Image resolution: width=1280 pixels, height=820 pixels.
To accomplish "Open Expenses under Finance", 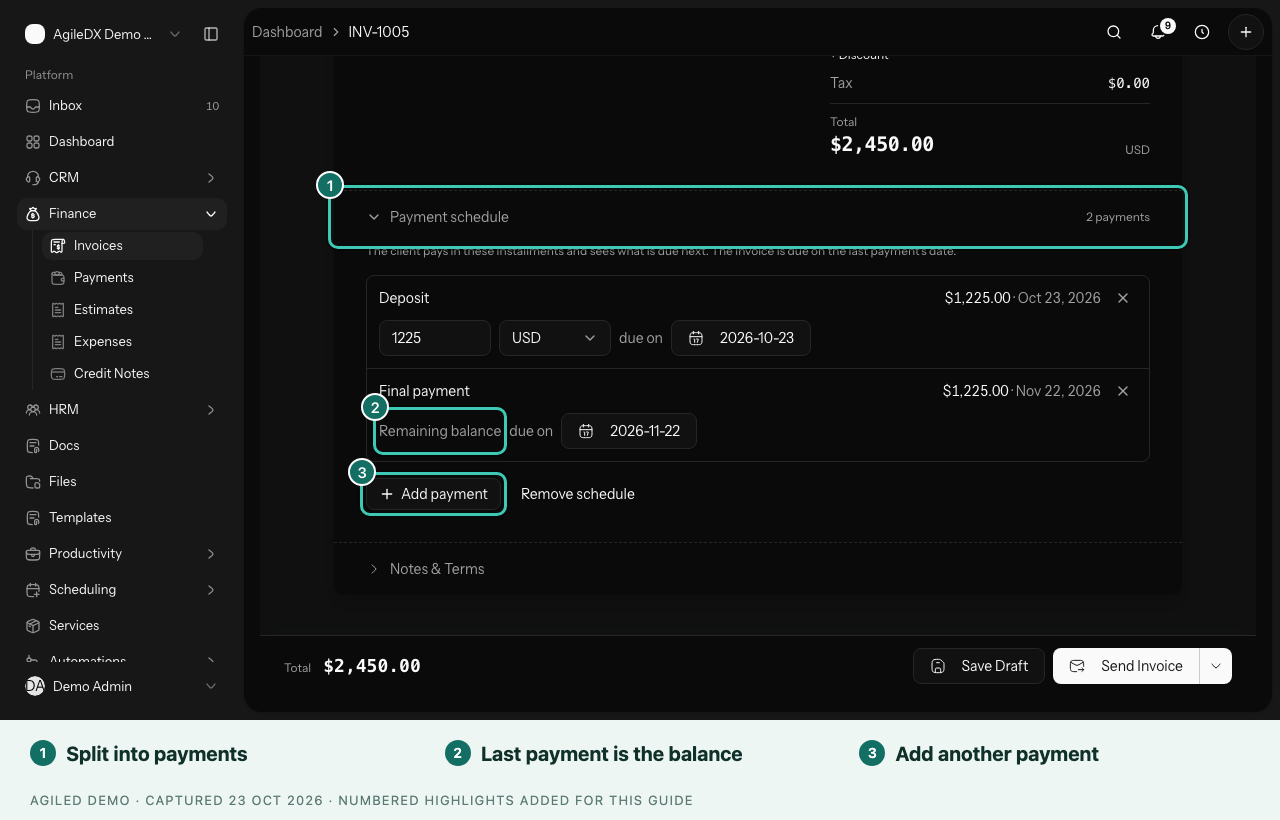I will point(122,342).
